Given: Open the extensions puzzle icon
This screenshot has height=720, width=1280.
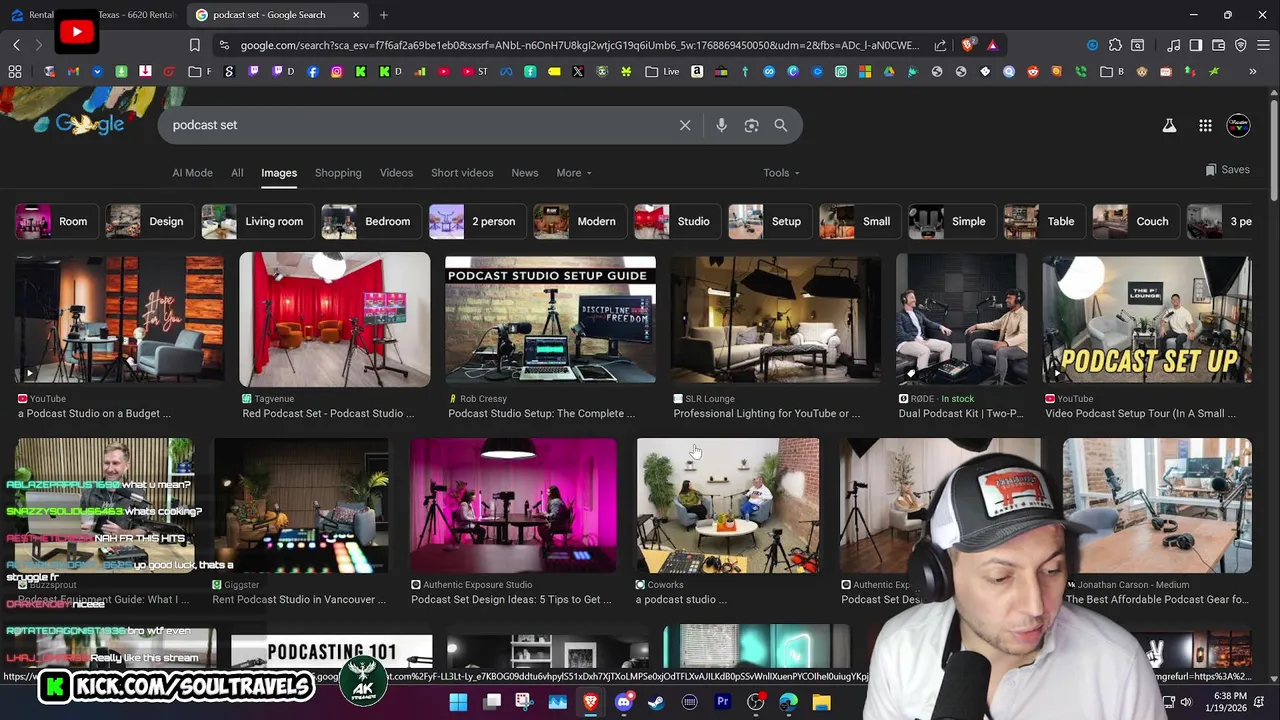Looking at the screenshot, I should (x=1115, y=45).
